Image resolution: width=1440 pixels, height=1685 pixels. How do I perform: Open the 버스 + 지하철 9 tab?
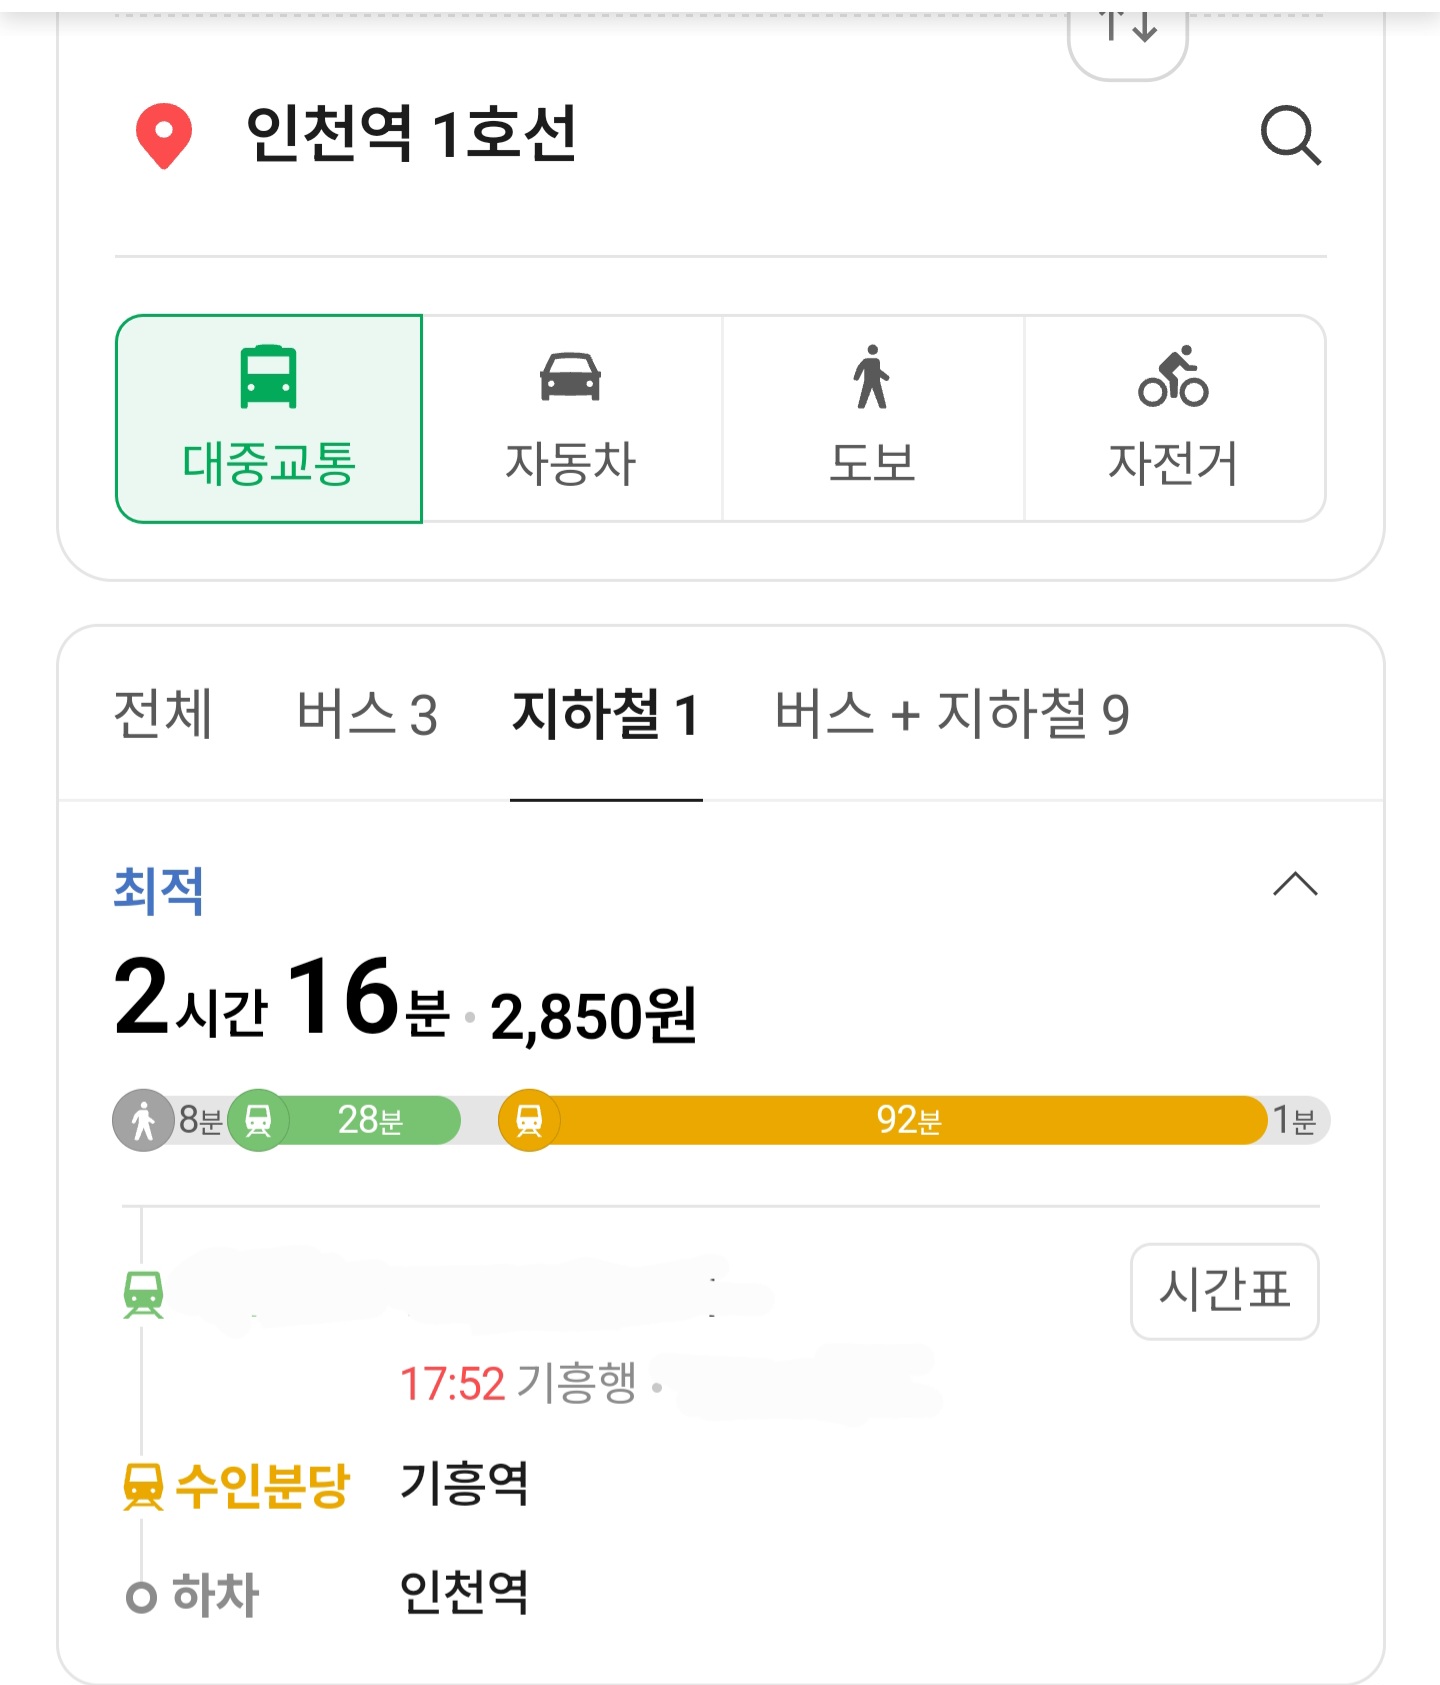(952, 715)
